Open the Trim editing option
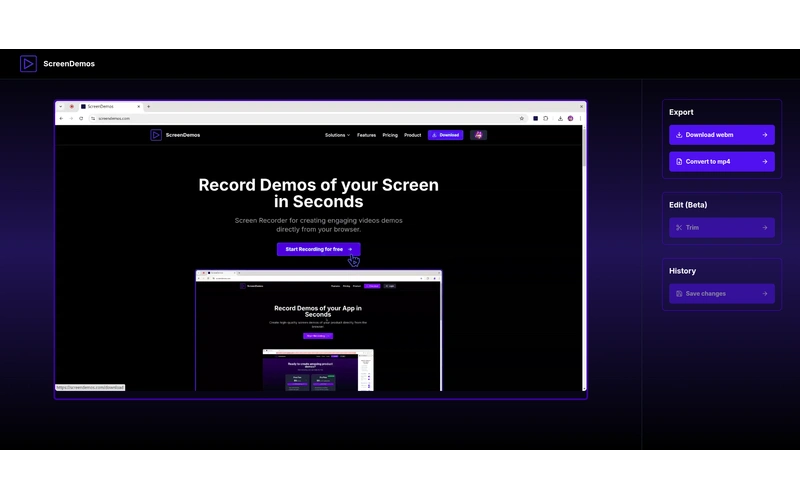Screen dimensions: 800x500 [x=721, y=228]
